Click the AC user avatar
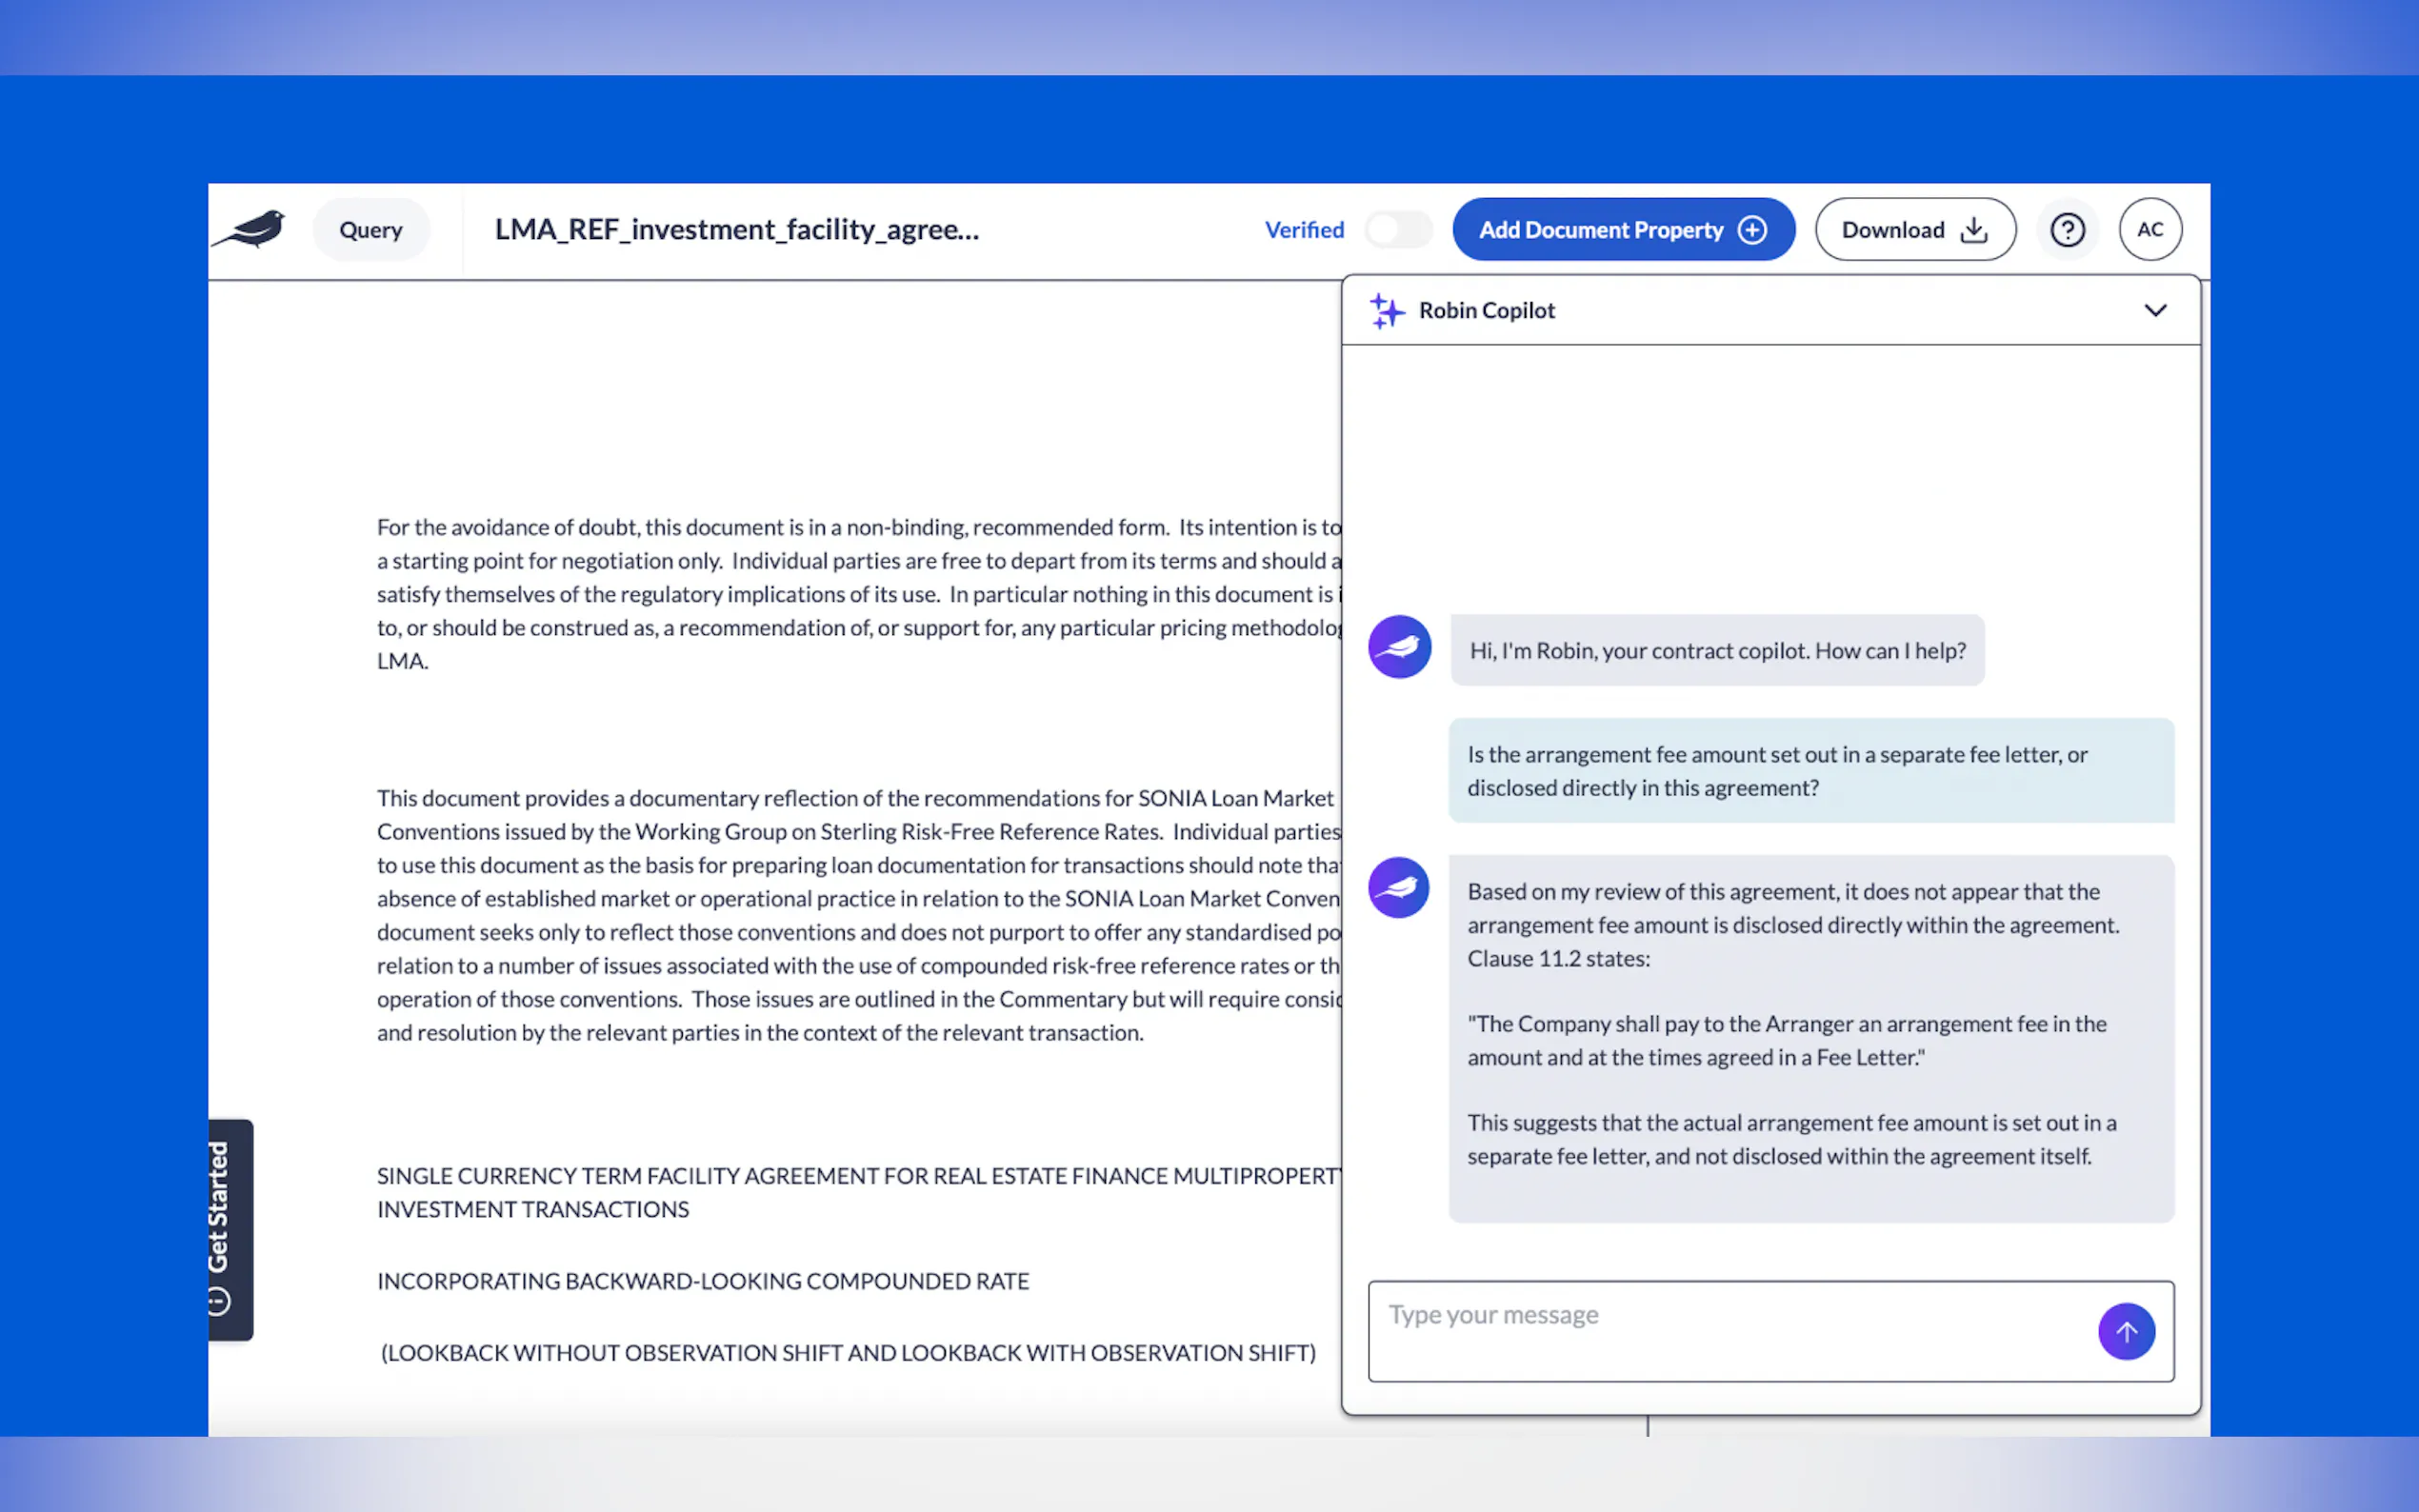Image resolution: width=2419 pixels, height=1512 pixels. click(x=2149, y=230)
